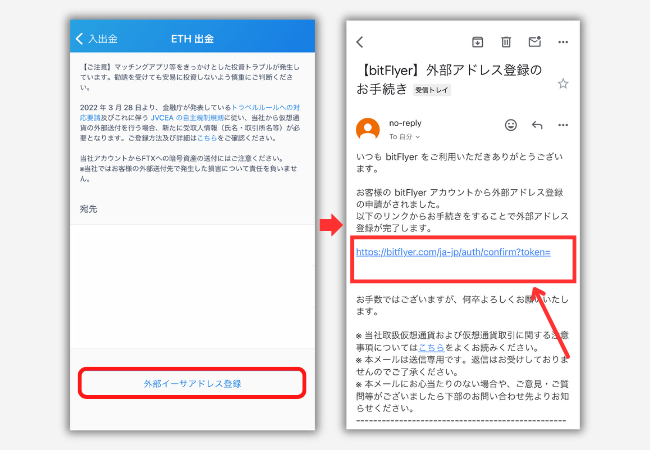
Task: Archive the bitFlyer email
Action: click(x=478, y=42)
